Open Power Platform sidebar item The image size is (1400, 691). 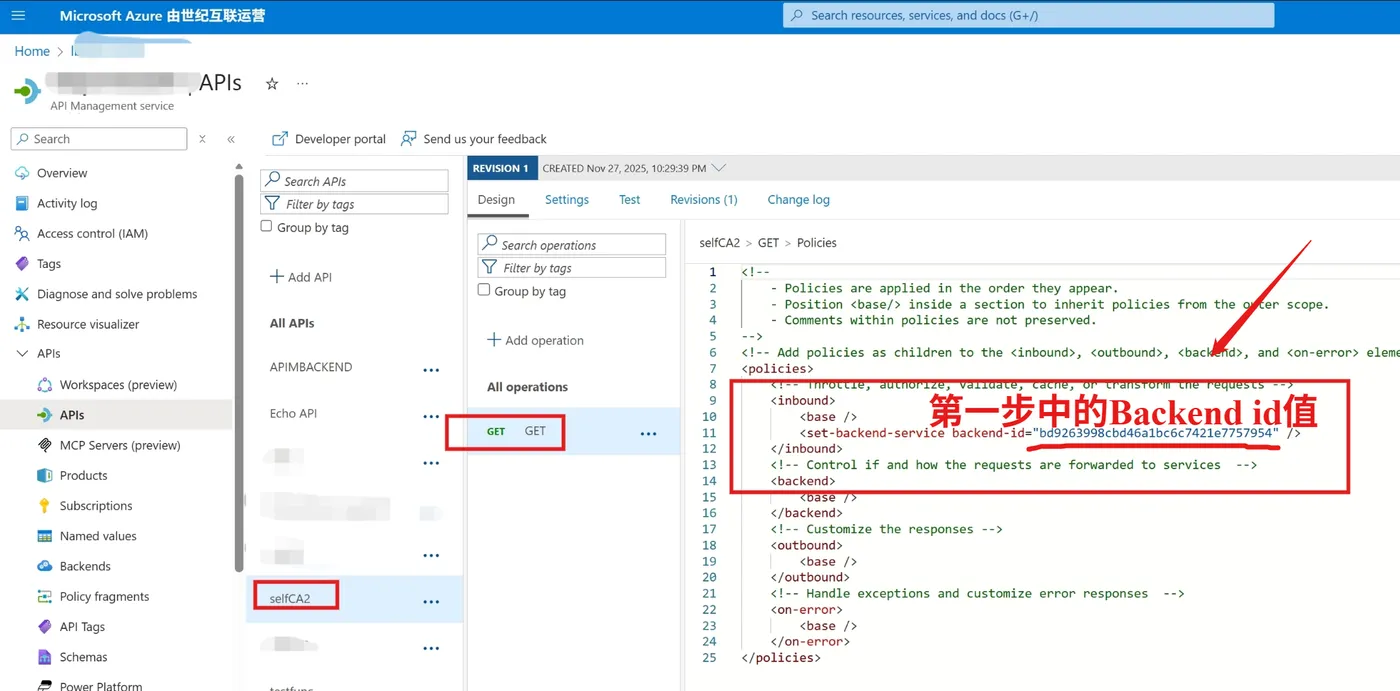(100, 685)
